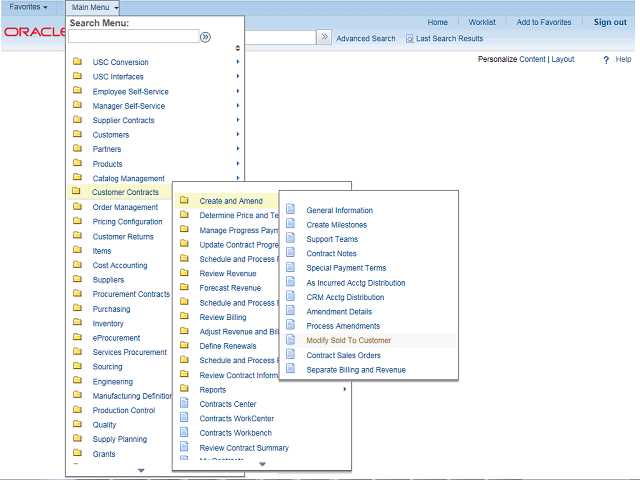Click the folder icon beside Create and Amend

(x=183, y=201)
